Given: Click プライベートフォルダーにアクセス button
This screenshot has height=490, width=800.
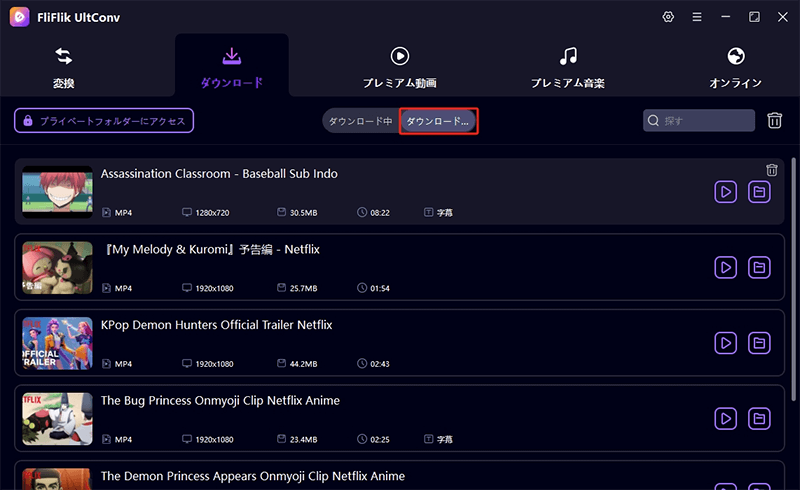Looking at the screenshot, I should (104, 120).
